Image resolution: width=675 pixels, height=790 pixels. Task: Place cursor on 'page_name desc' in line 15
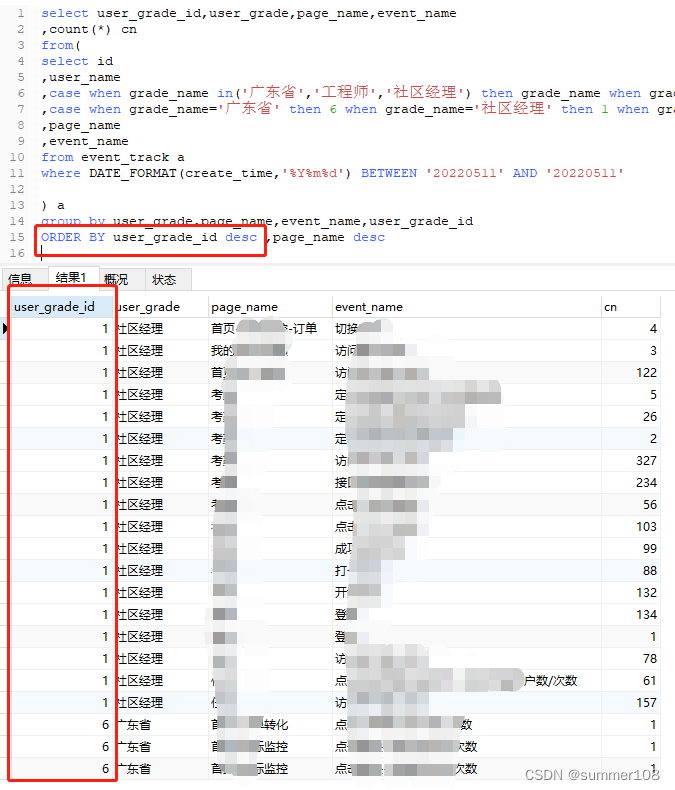tap(328, 237)
